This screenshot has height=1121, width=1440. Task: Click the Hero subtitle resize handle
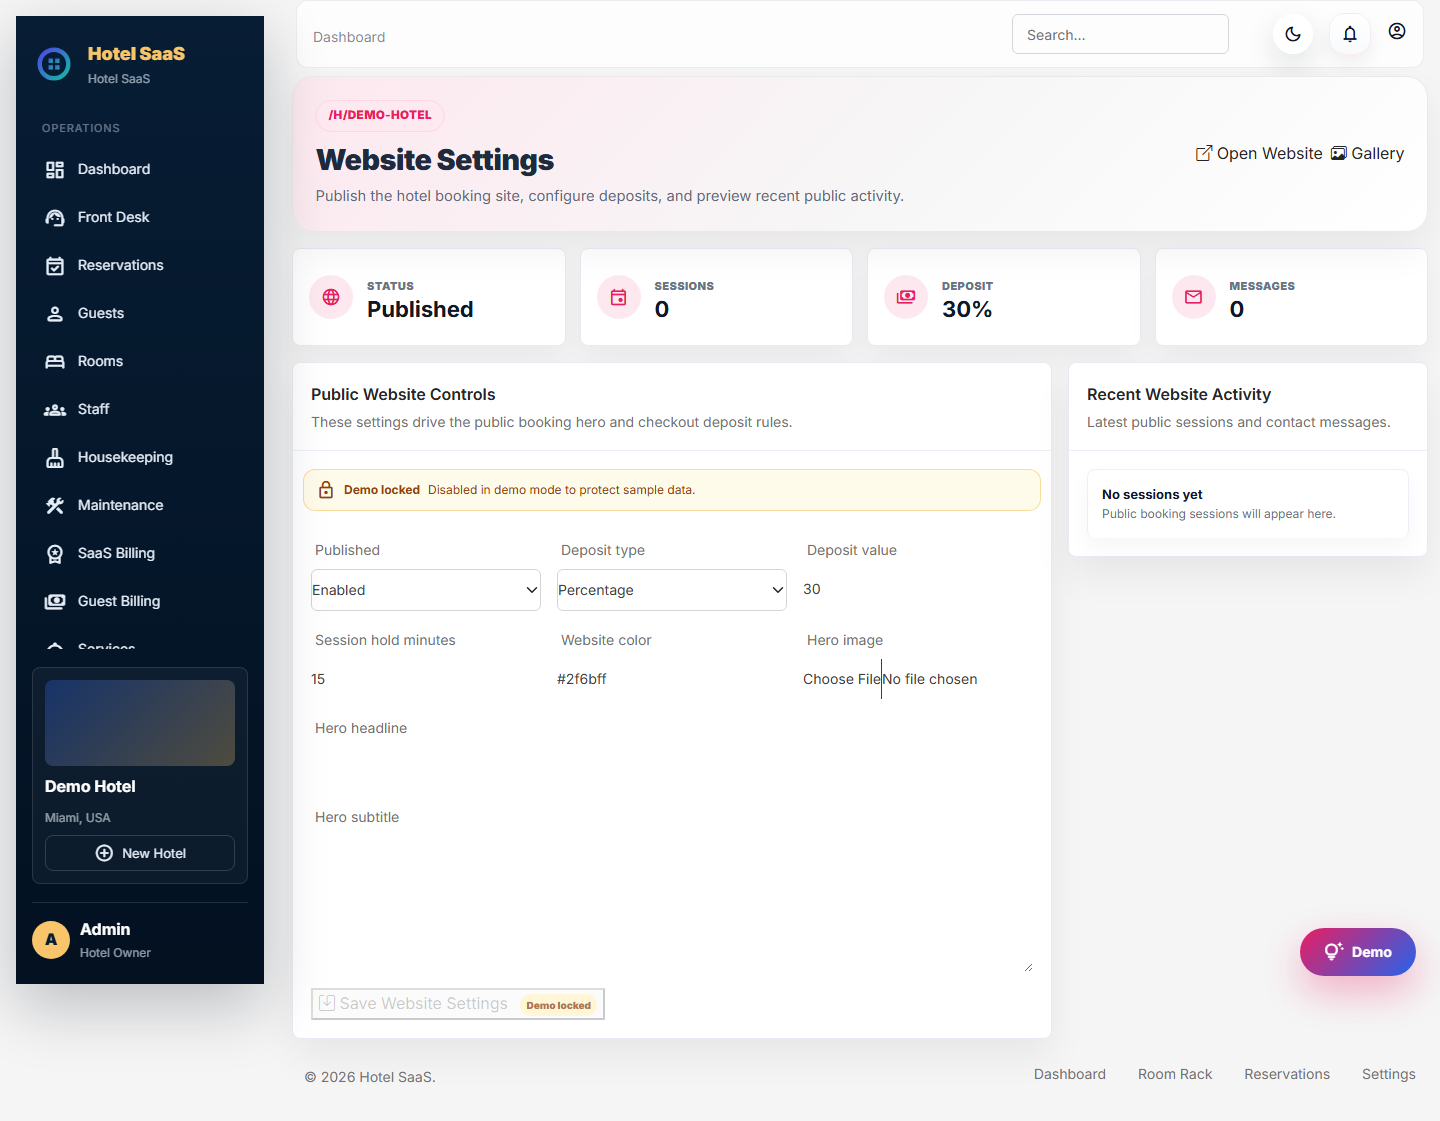tap(1027, 966)
